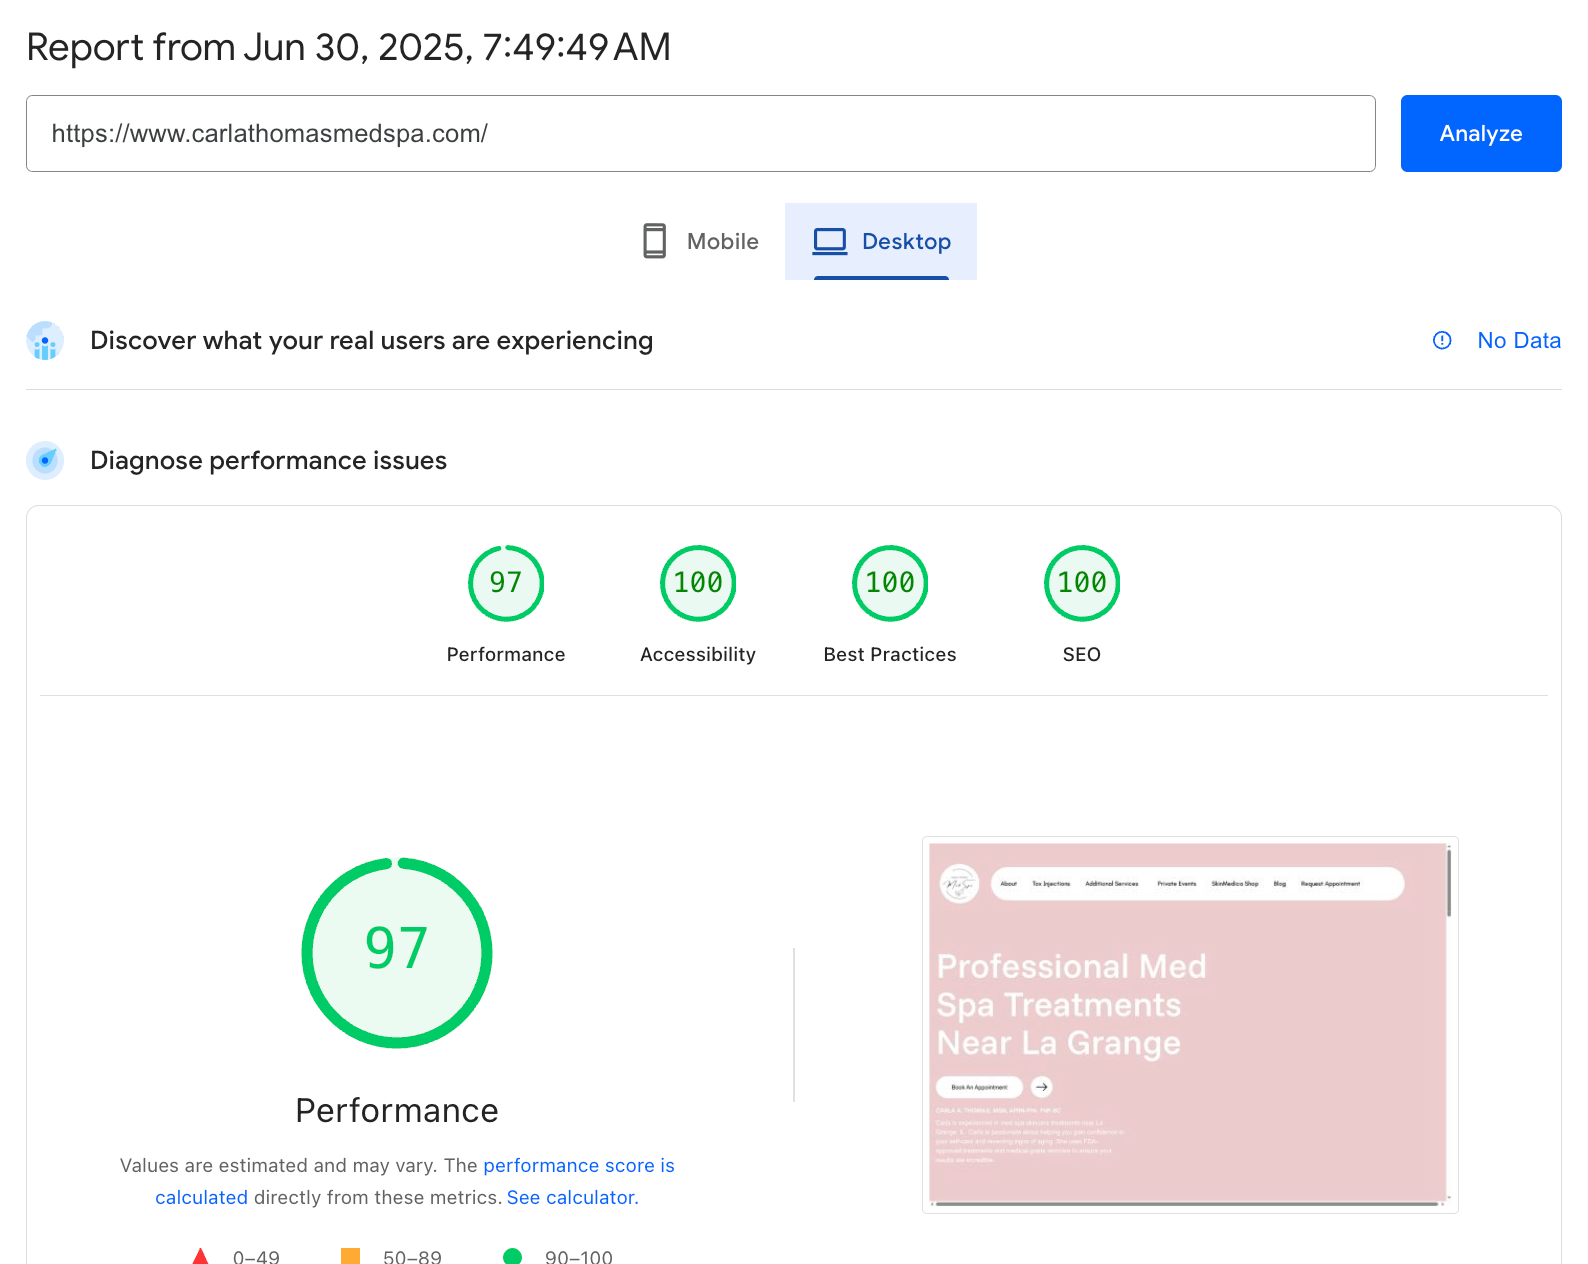Jump to the SEO score 100 gauge

coord(1082,583)
